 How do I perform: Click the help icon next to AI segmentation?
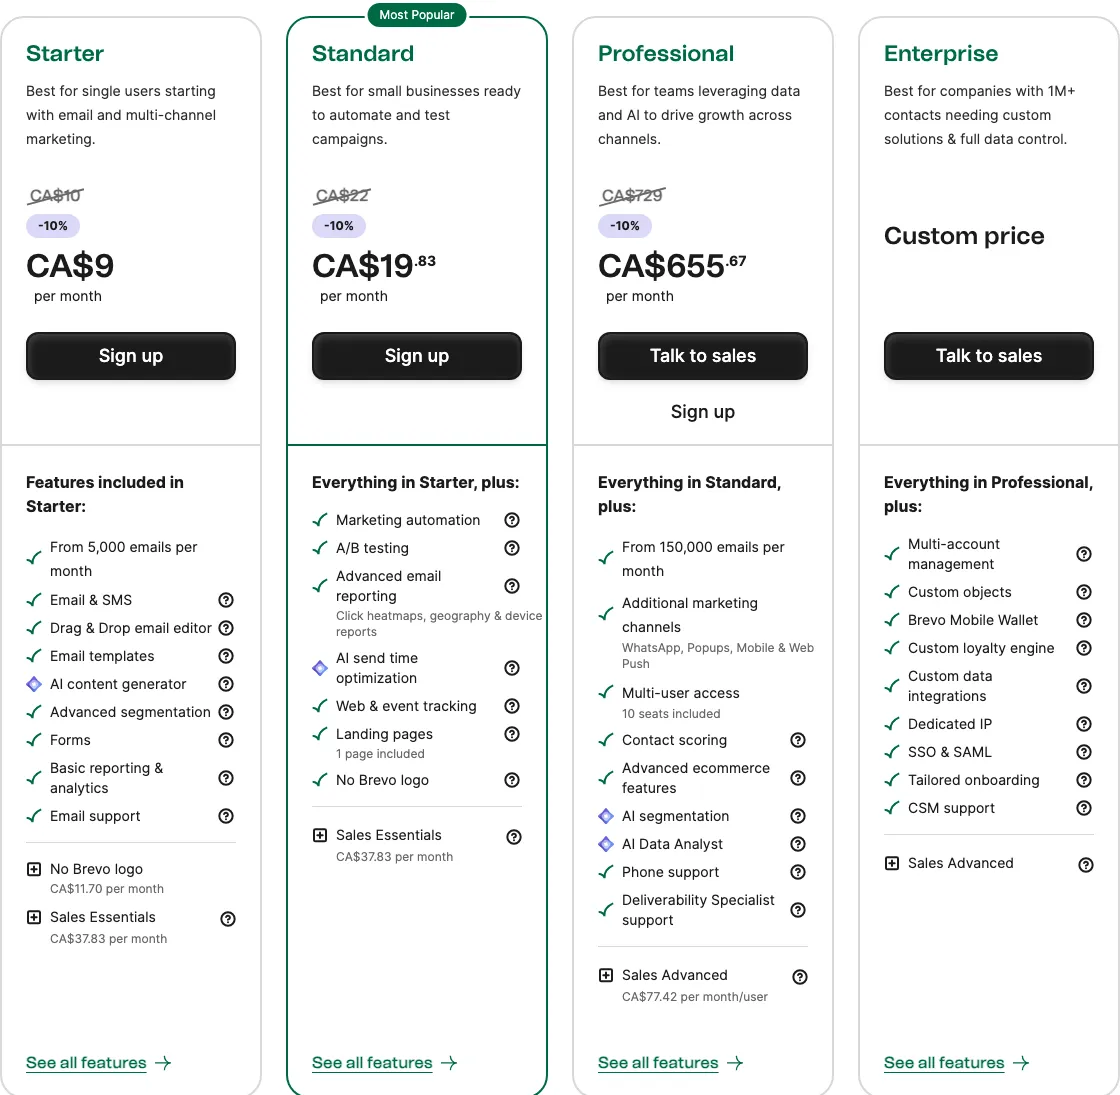coord(798,816)
